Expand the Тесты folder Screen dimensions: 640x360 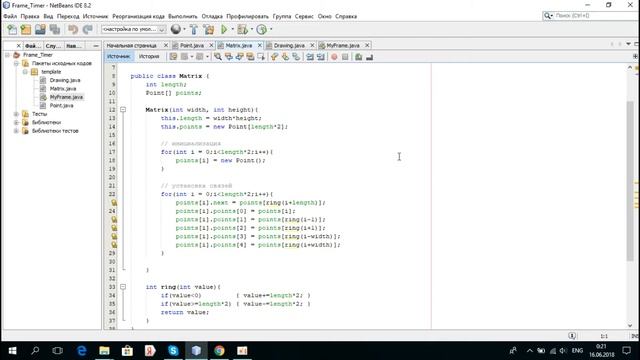tap(16, 114)
